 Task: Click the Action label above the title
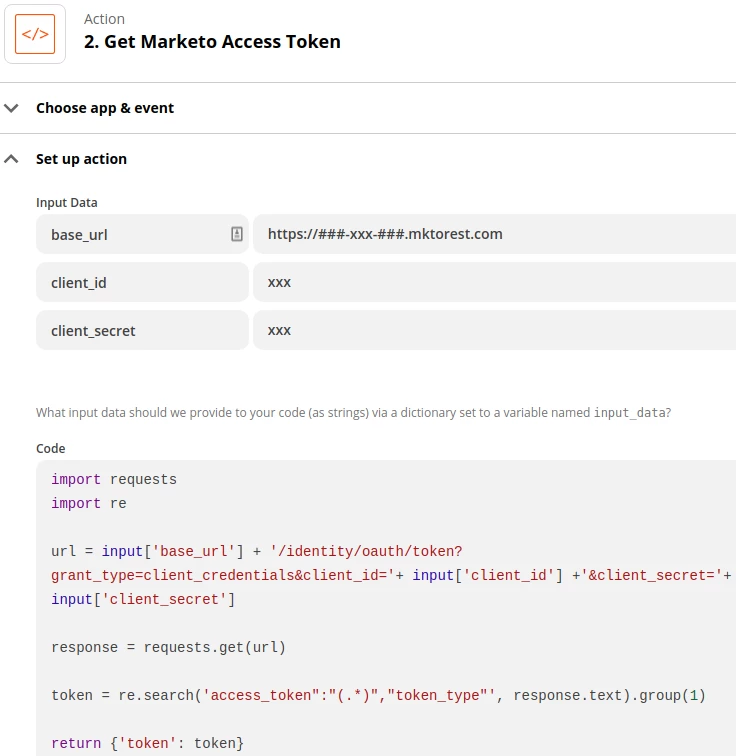tap(104, 19)
